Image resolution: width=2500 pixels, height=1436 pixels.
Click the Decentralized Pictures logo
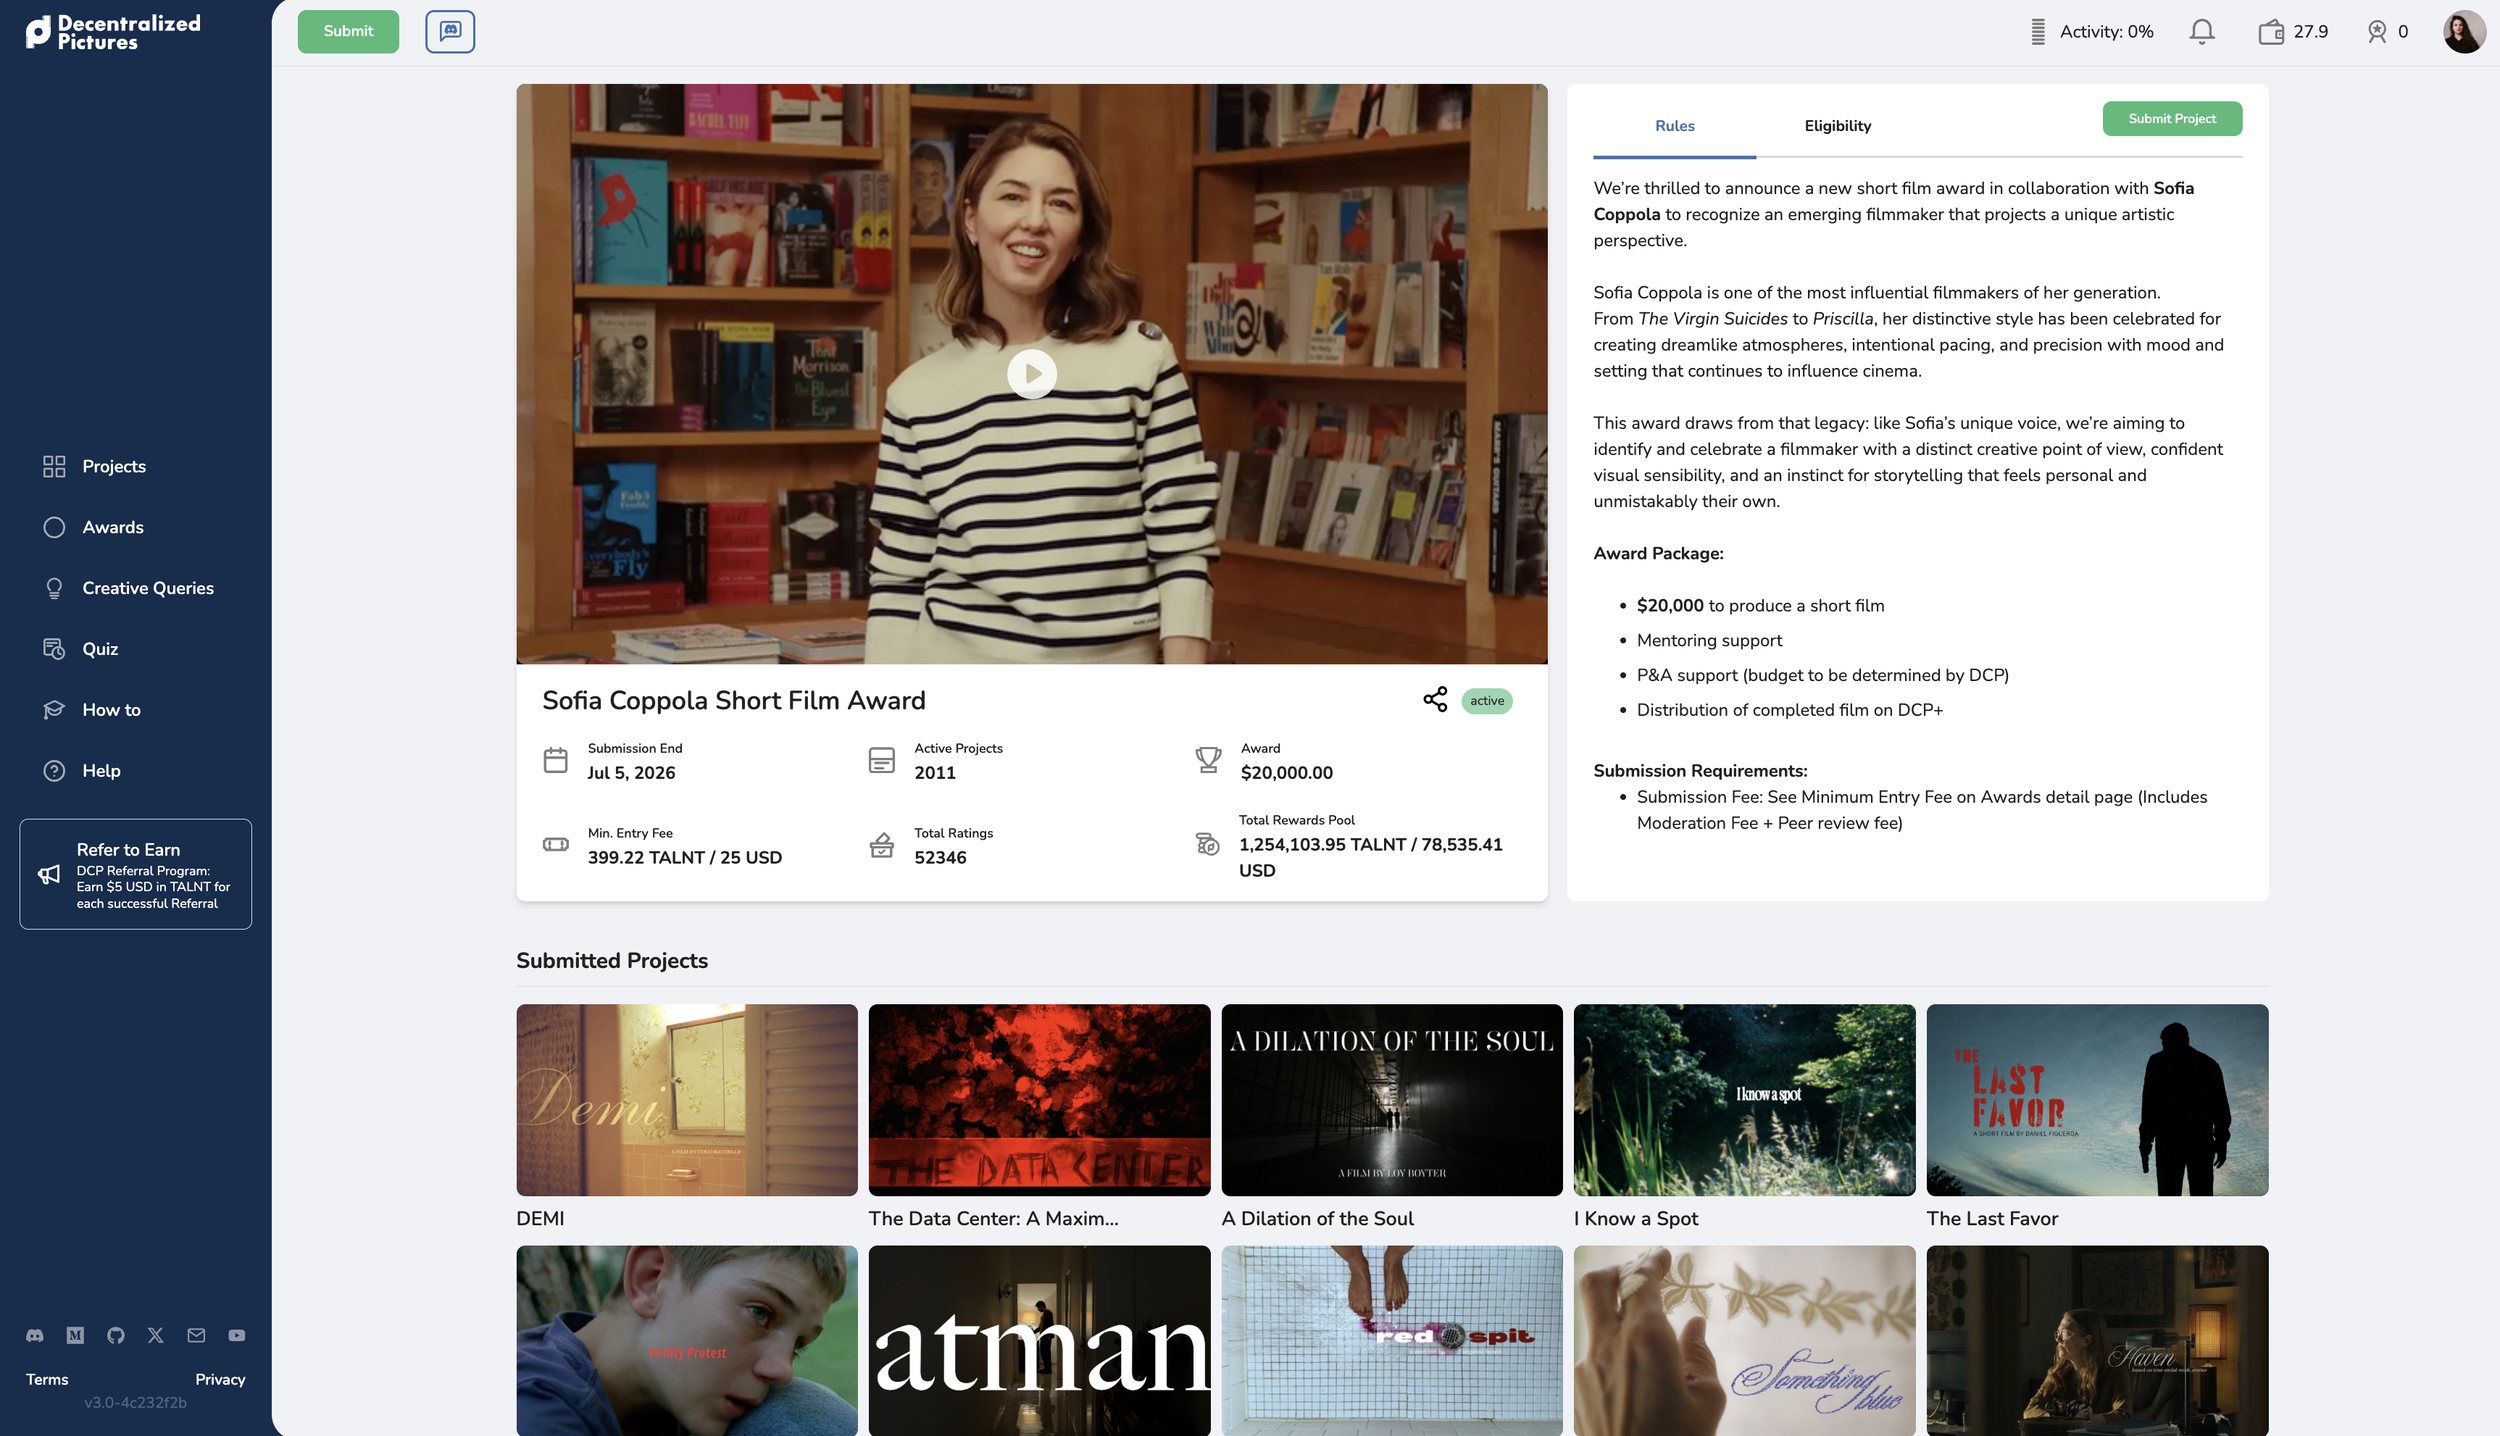pos(113,32)
